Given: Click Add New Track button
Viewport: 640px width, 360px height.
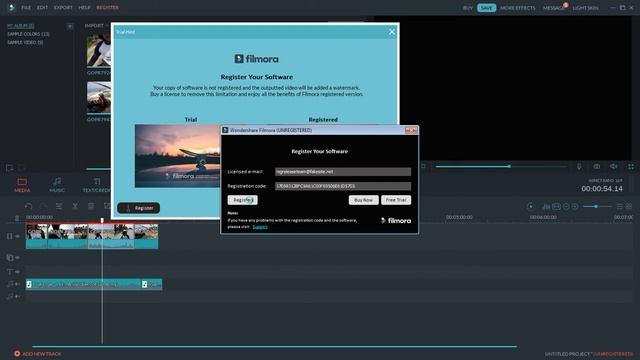Looking at the screenshot, I should [x=38, y=354].
